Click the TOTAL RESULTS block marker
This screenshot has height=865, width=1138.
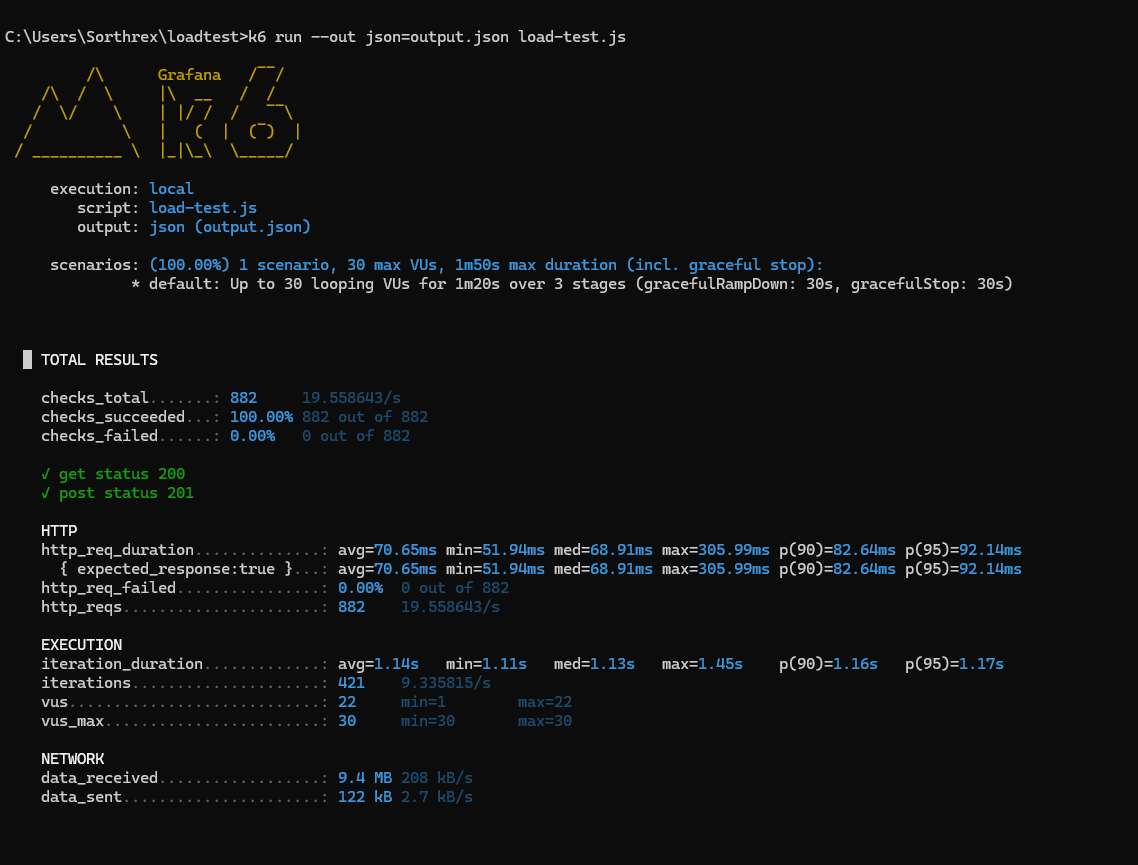pyautogui.click(x=28, y=359)
